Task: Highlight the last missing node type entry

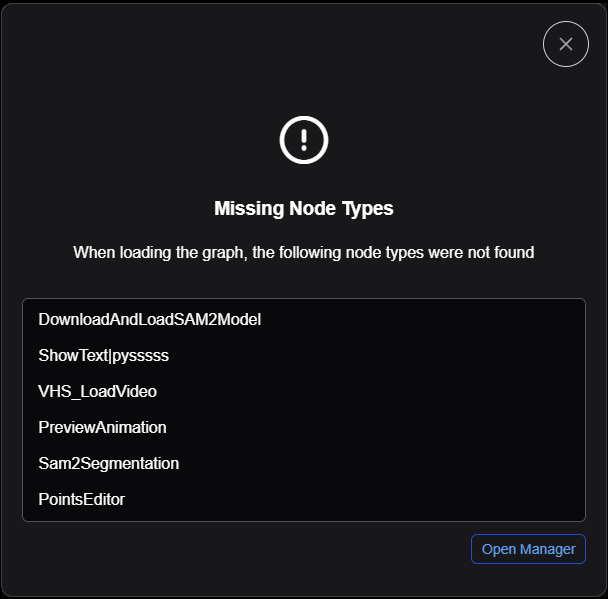Action: [x=82, y=500]
